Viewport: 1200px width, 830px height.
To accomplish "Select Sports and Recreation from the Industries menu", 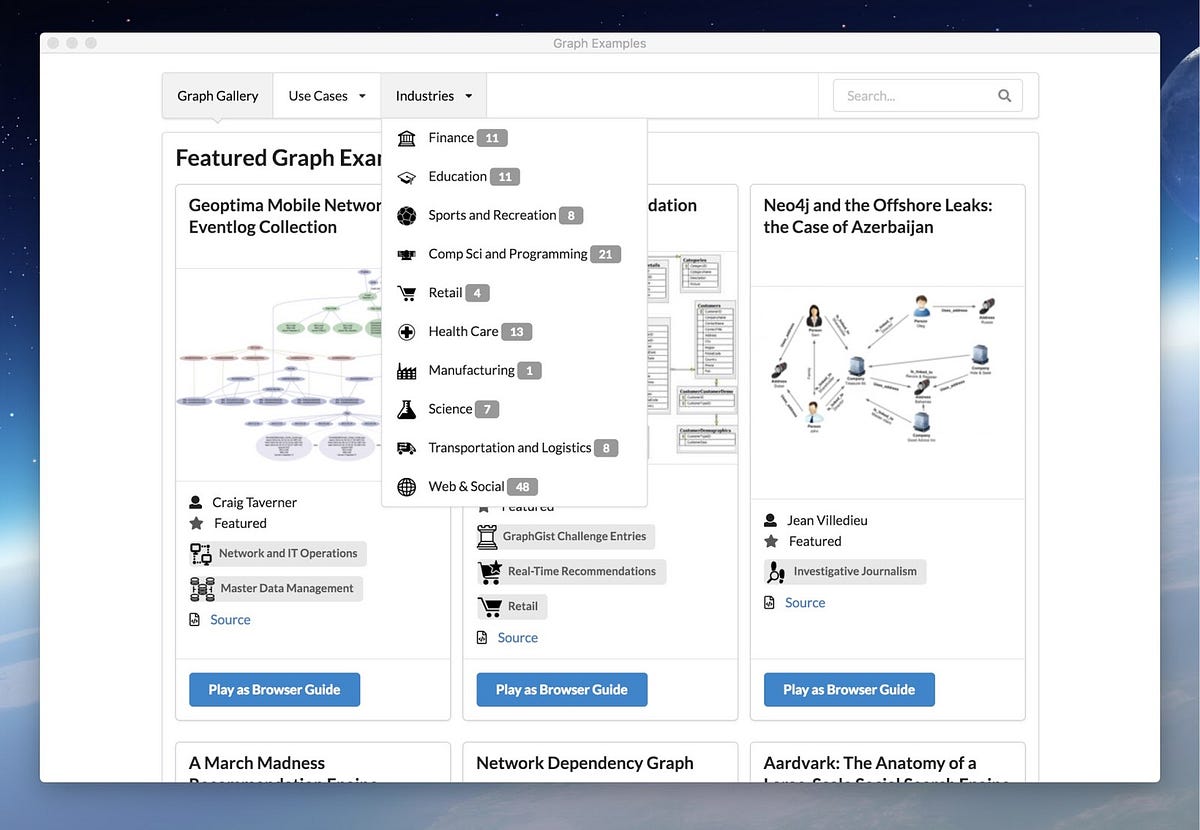I will [x=492, y=214].
